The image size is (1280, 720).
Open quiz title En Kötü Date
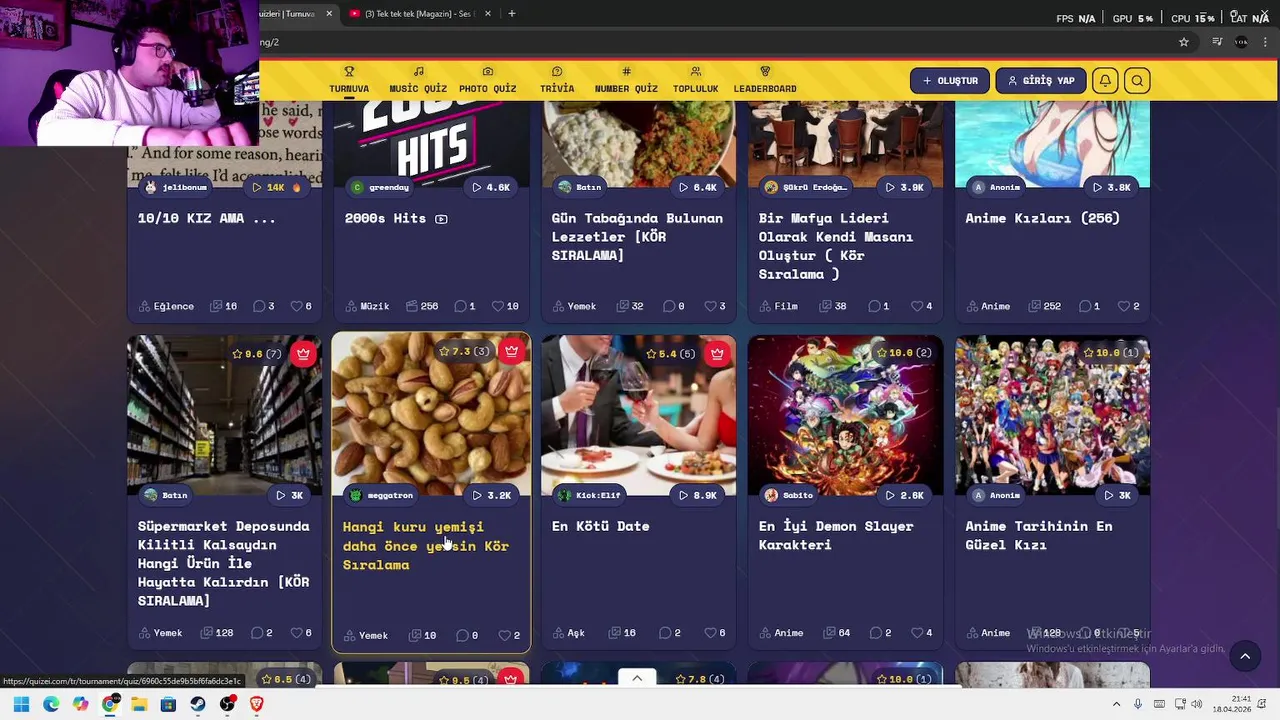[x=600, y=526]
